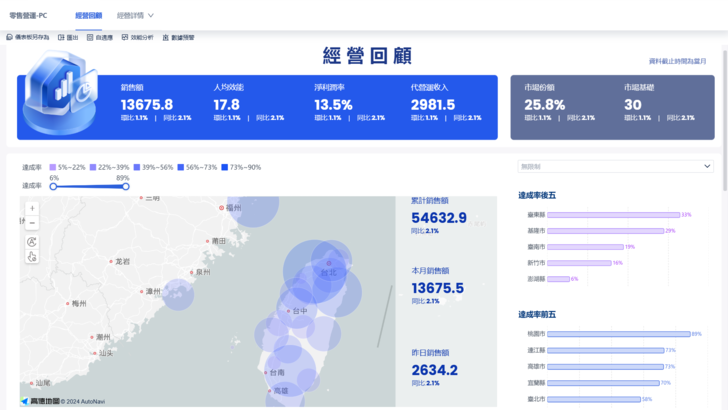This screenshot has width=728, height=410.
Task: Click the right 89% slider handle
Action: coord(124,186)
